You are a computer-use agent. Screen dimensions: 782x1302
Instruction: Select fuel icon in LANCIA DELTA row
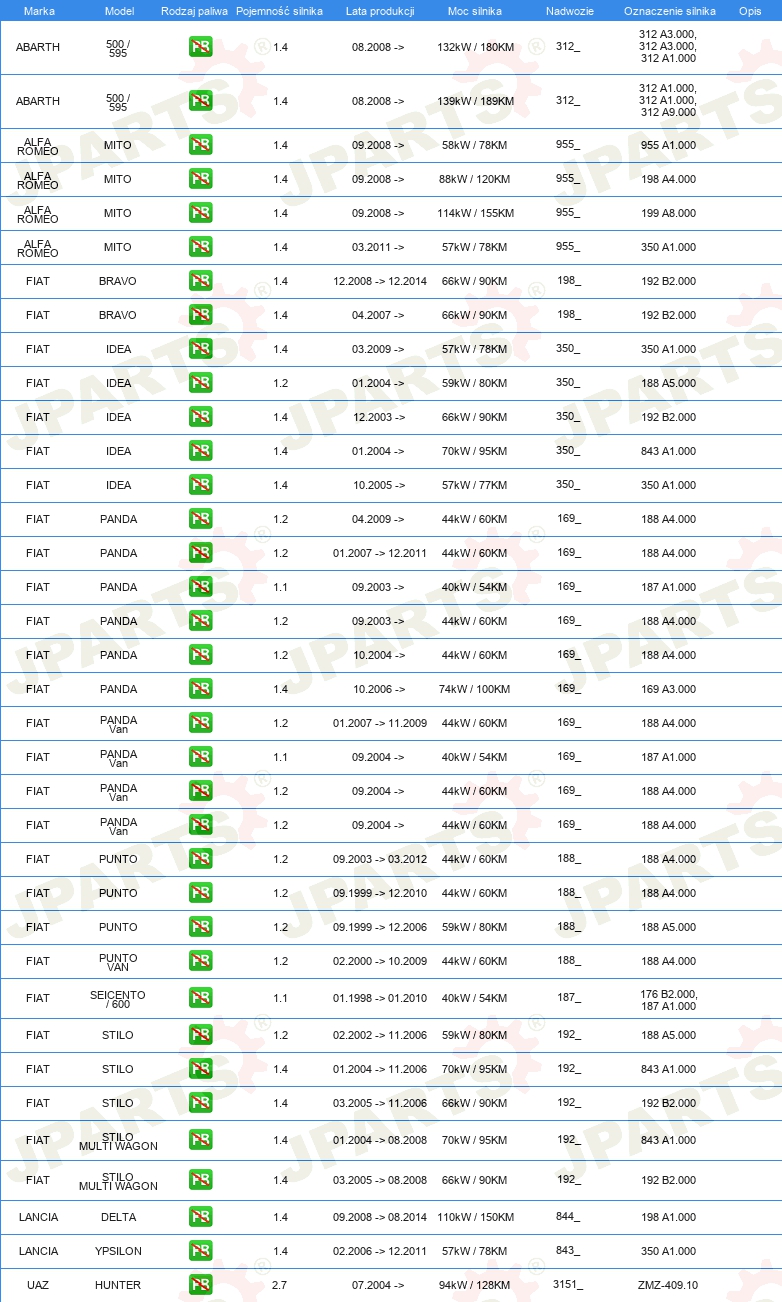pos(201,1216)
